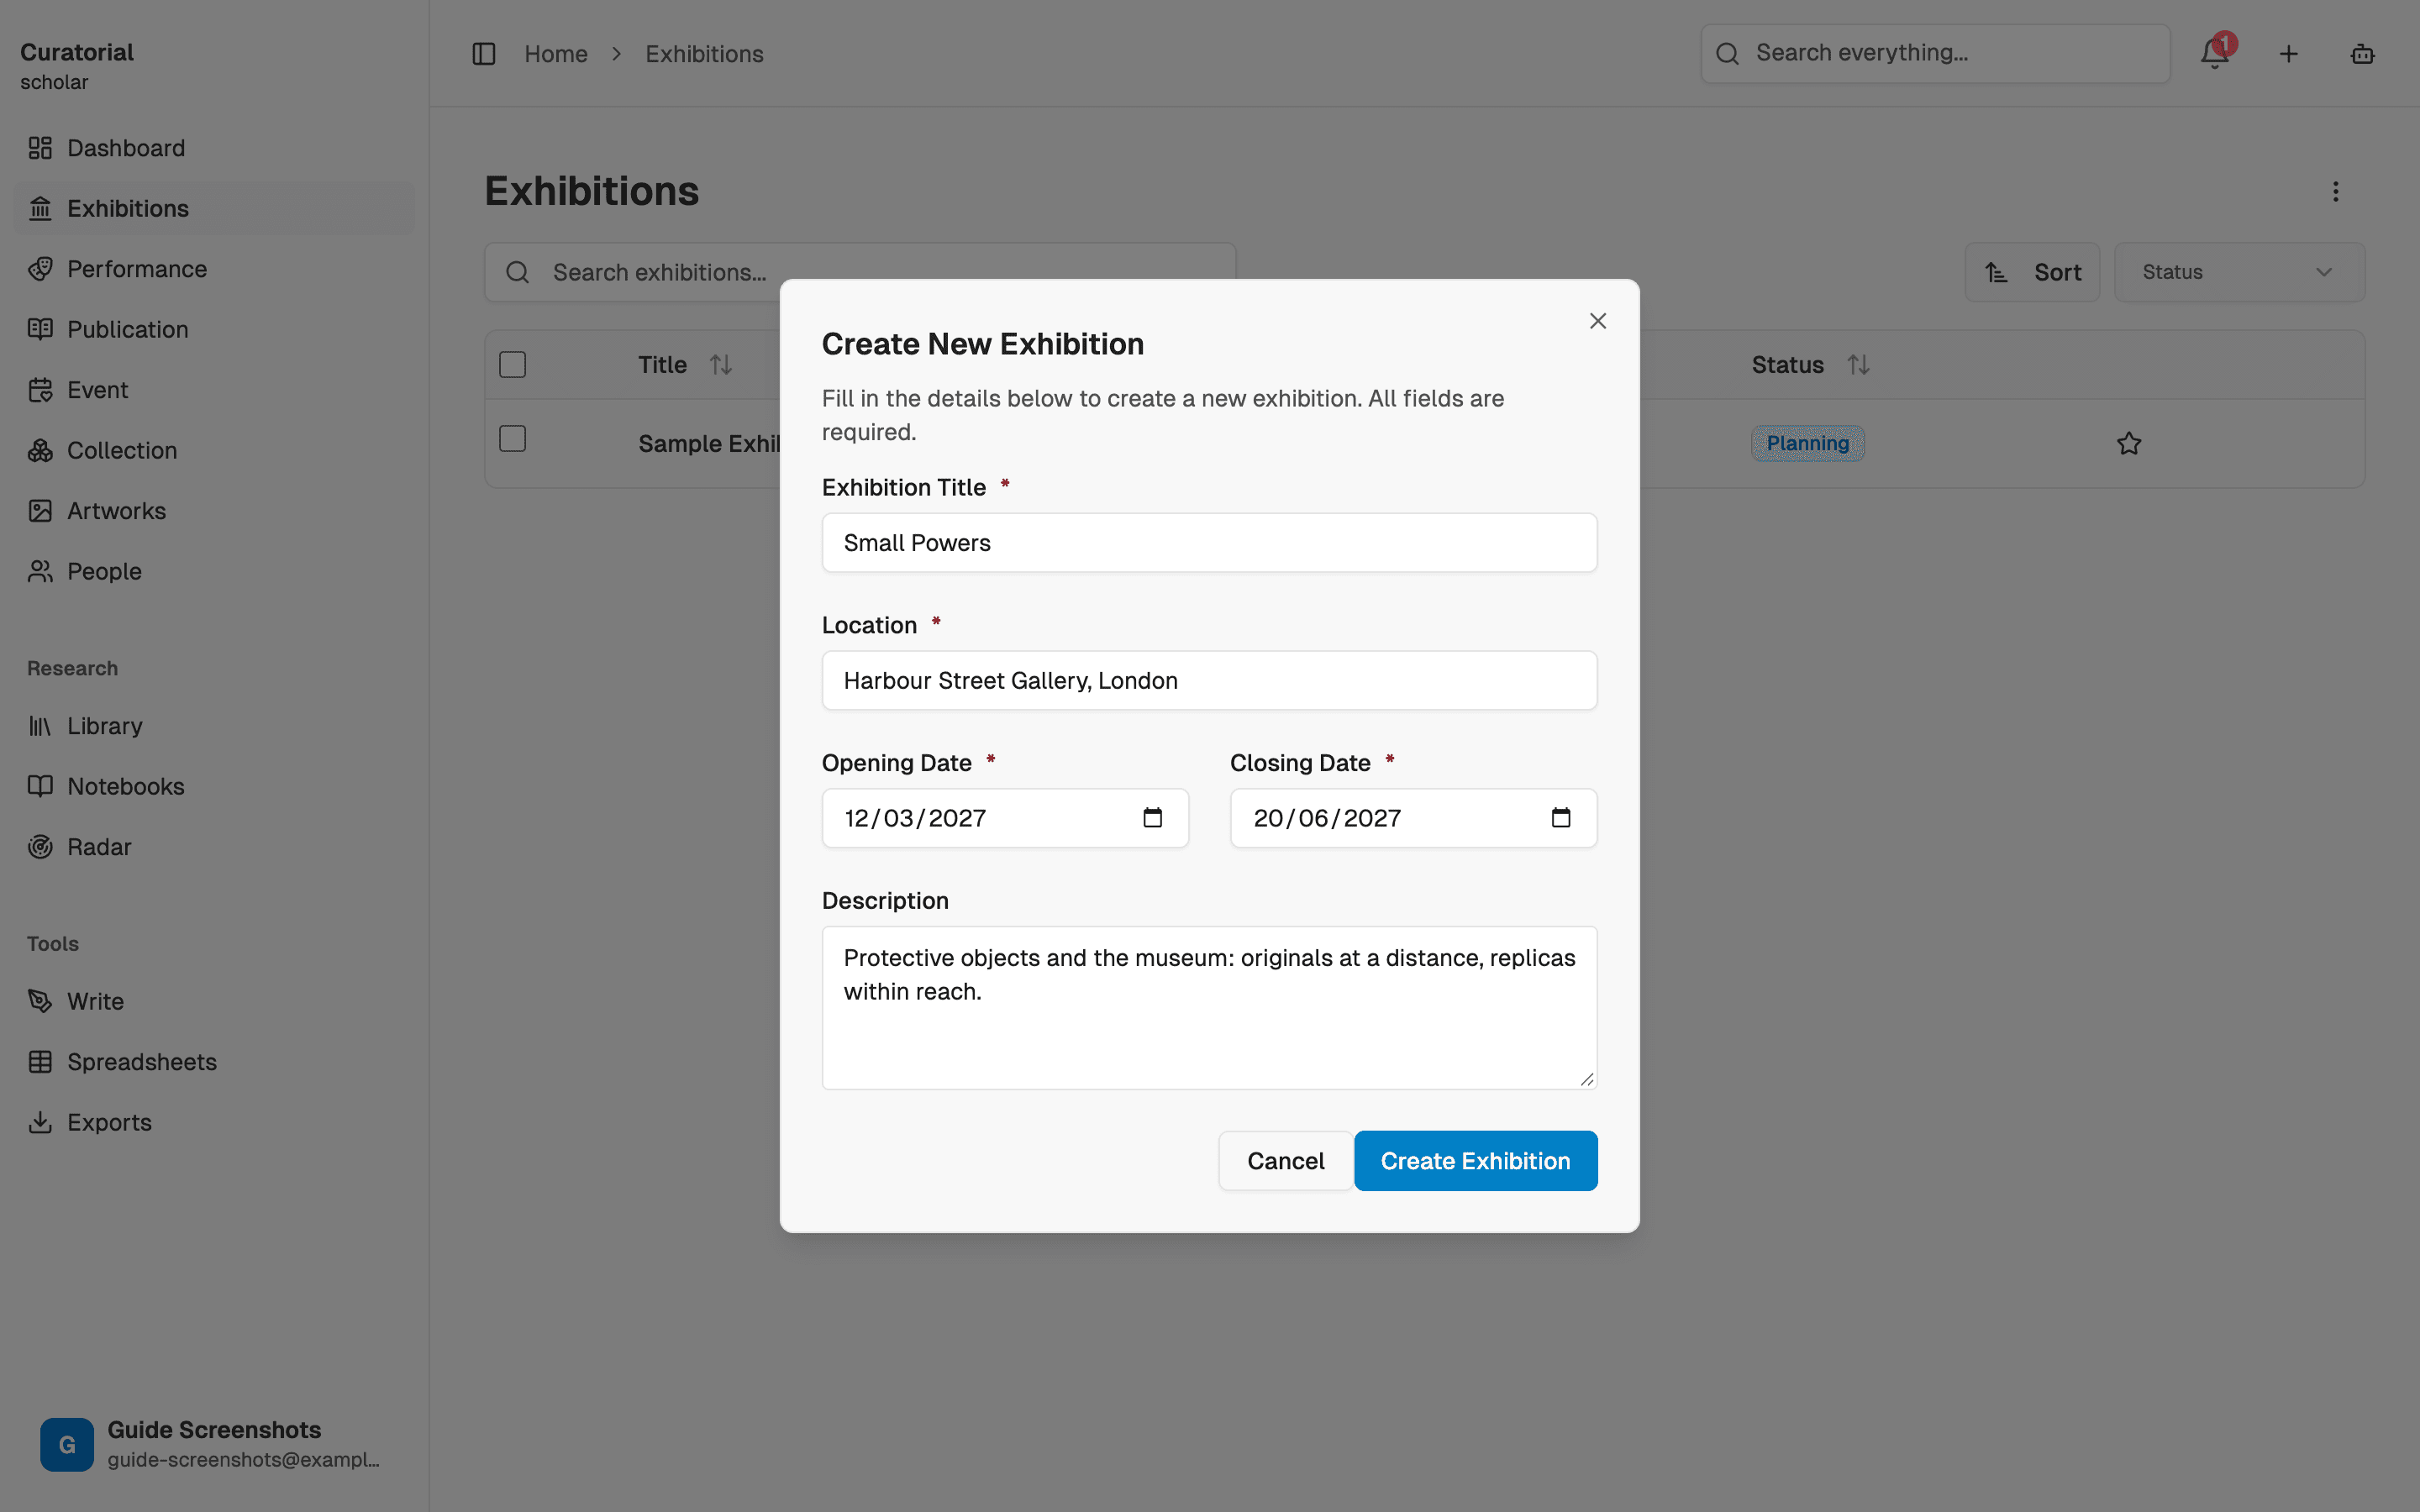Click the Exhibitions breadcrumb
Viewport: 2420px width, 1512px height.
704,54
